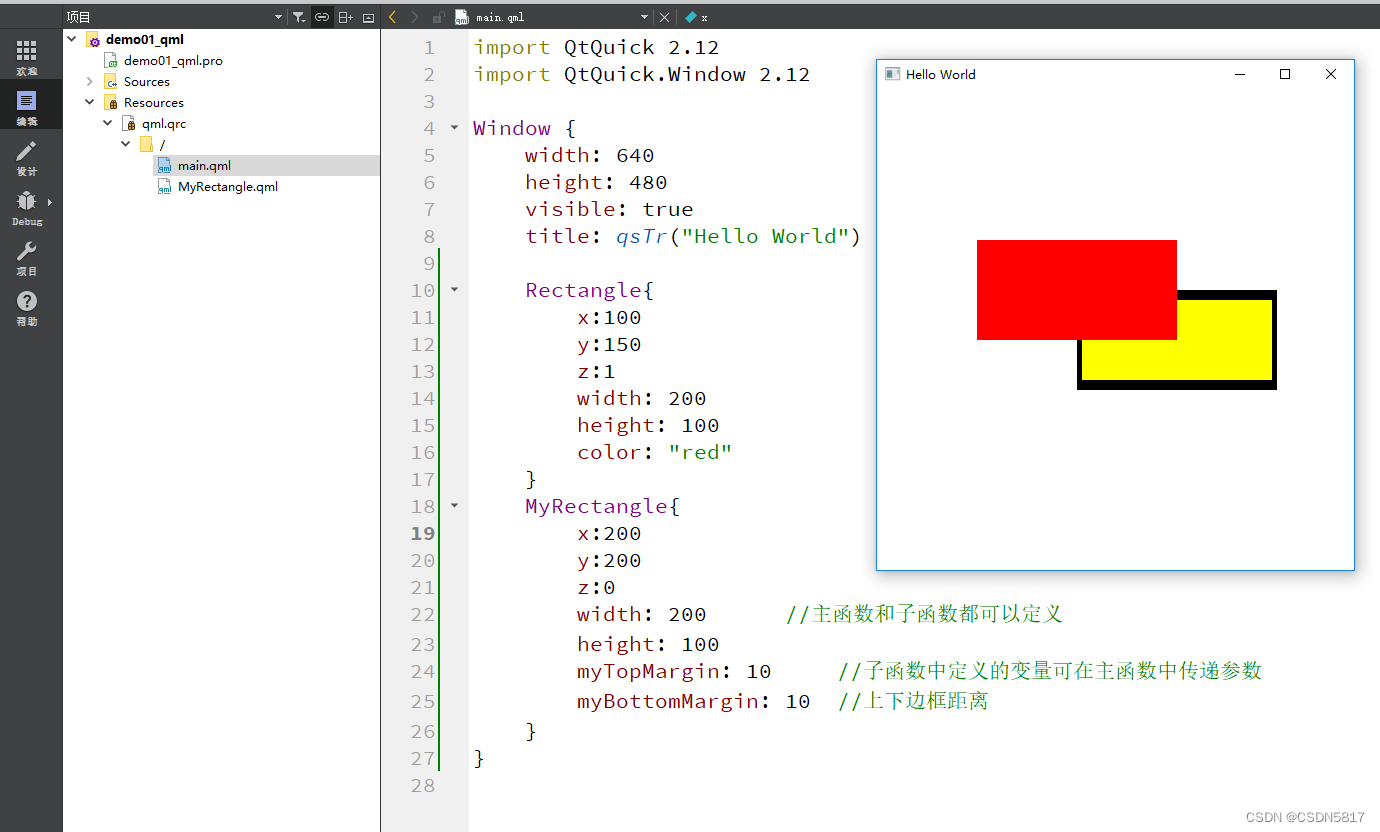Click the 'visible: true' code line
This screenshot has height=832, width=1380.
tap(609, 209)
